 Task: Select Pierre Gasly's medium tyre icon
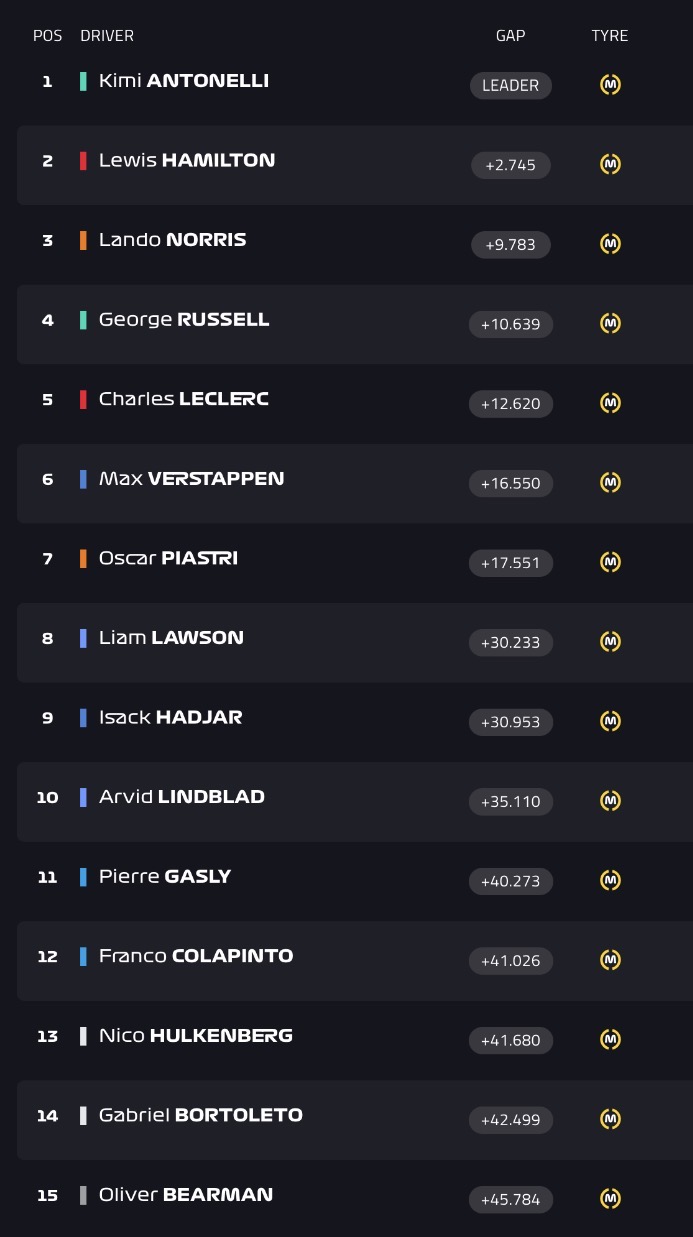coord(610,881)
